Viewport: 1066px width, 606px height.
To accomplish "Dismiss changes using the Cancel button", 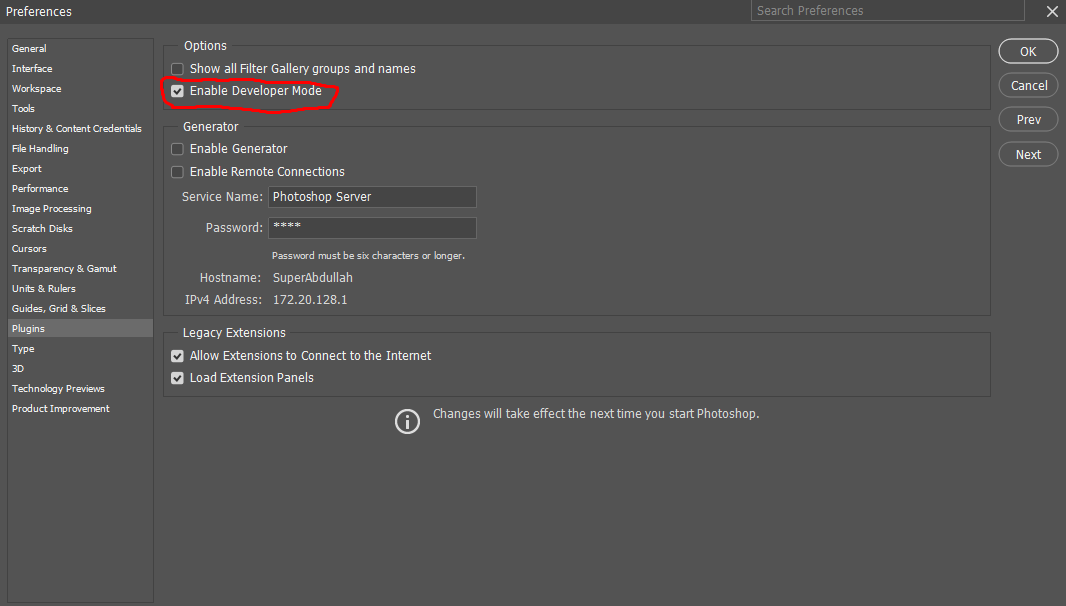I will pyautogui.click(x=1028, y=85).
